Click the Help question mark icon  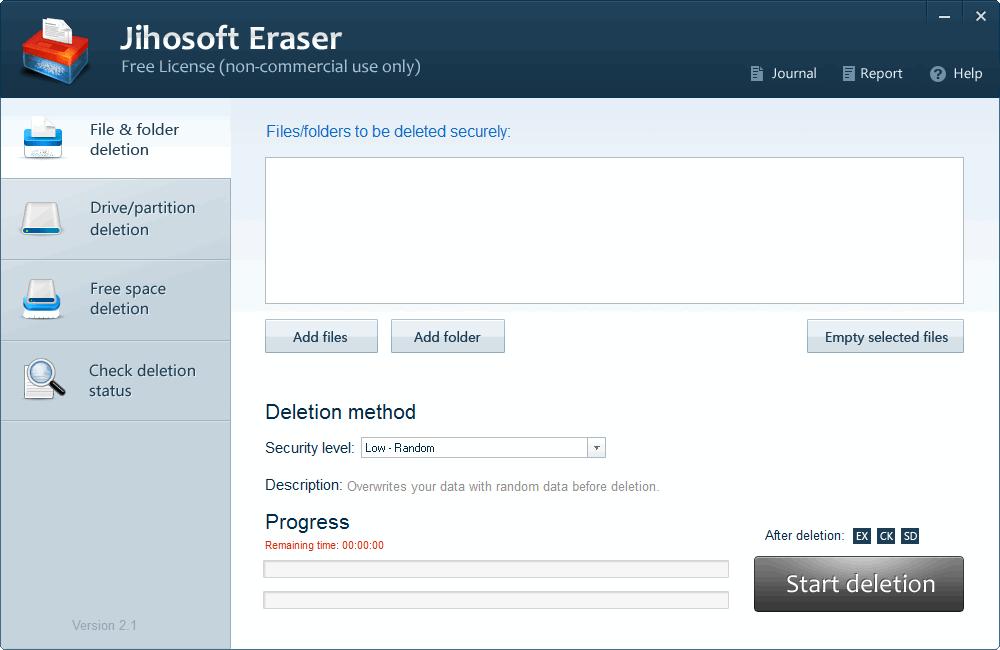click(938, 74)
